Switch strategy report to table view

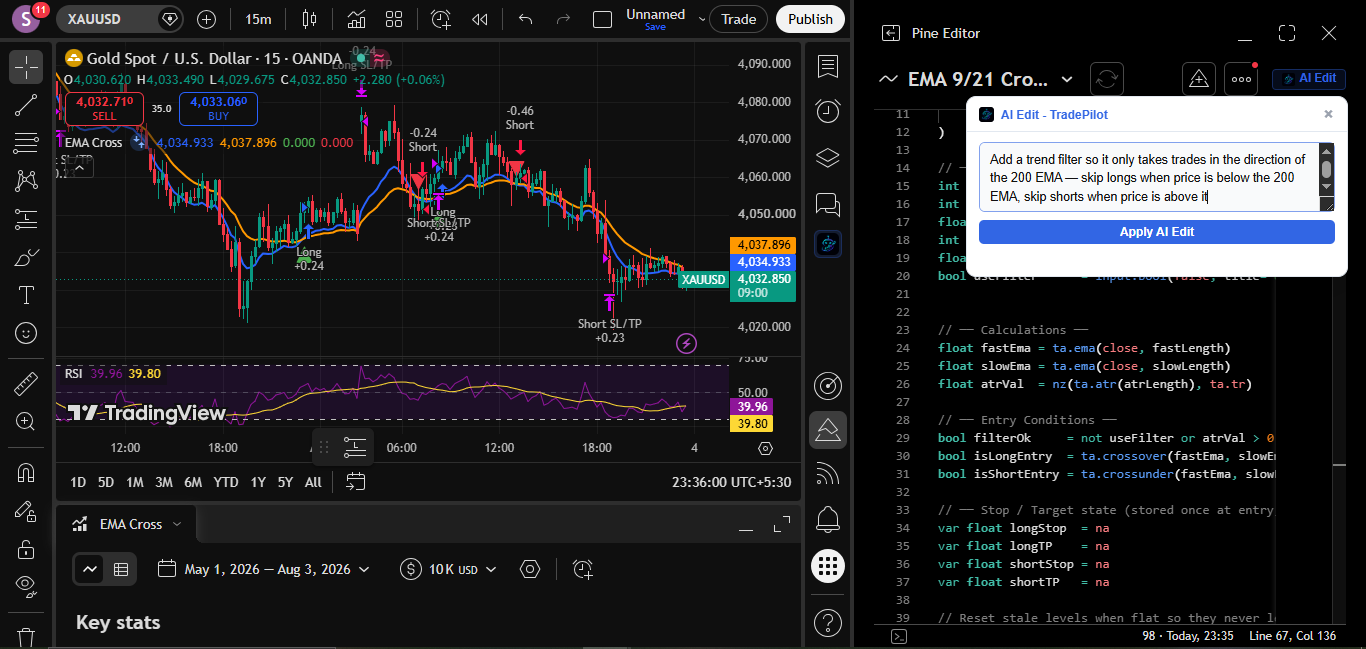(121, 569)
